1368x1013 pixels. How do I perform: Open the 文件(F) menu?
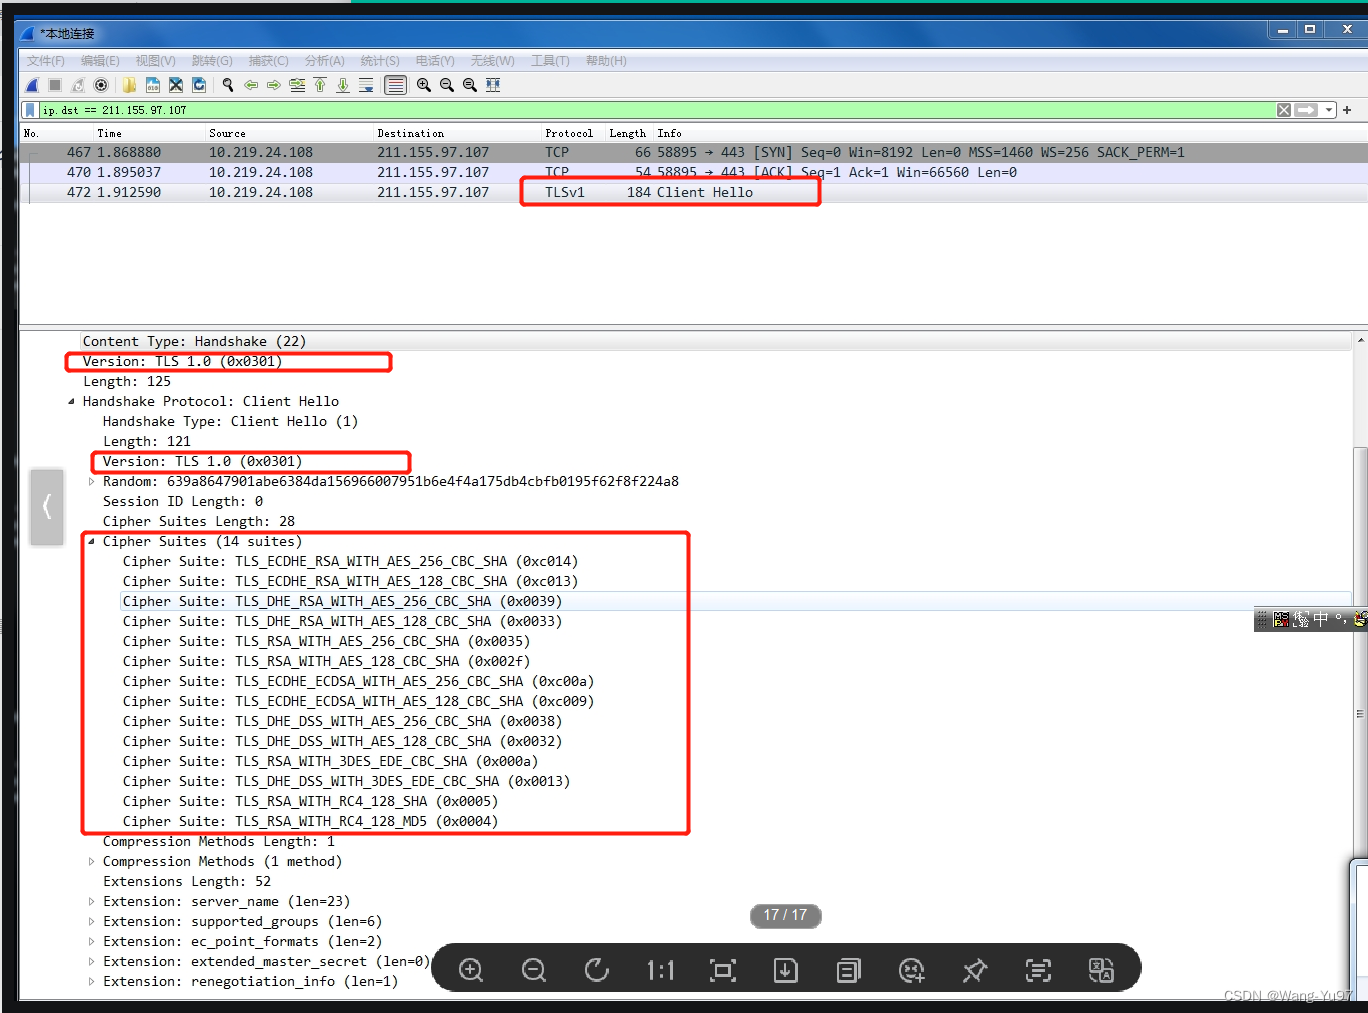(46, 61)
